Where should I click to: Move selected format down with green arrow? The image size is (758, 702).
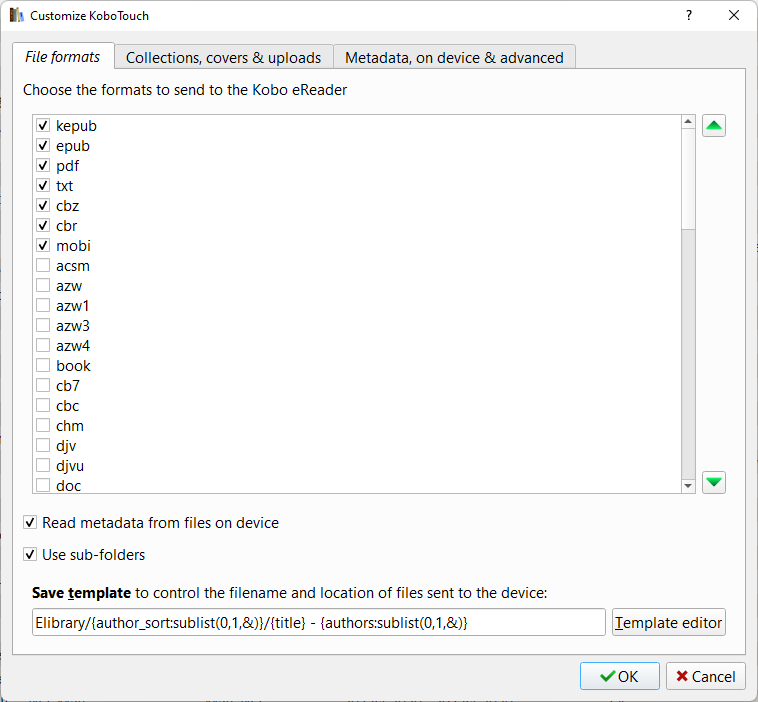coord(714,482)
